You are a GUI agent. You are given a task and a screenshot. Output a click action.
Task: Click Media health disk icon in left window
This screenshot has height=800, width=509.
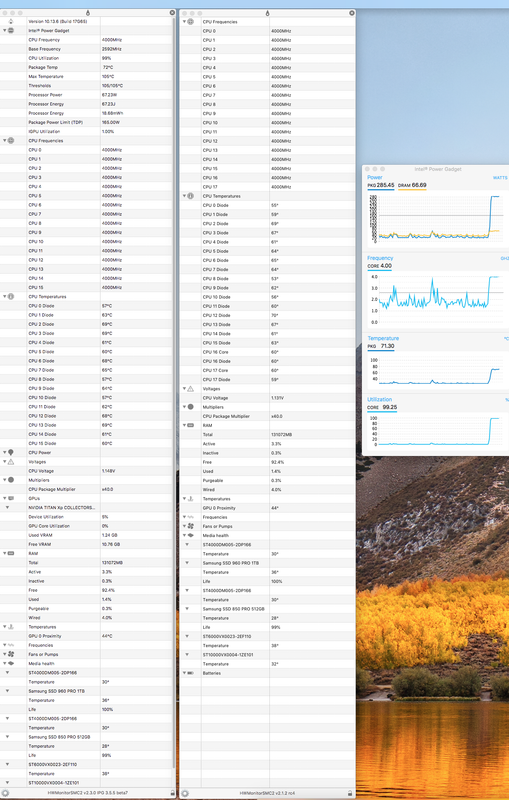pyautogui.click(x=11, y=663)
